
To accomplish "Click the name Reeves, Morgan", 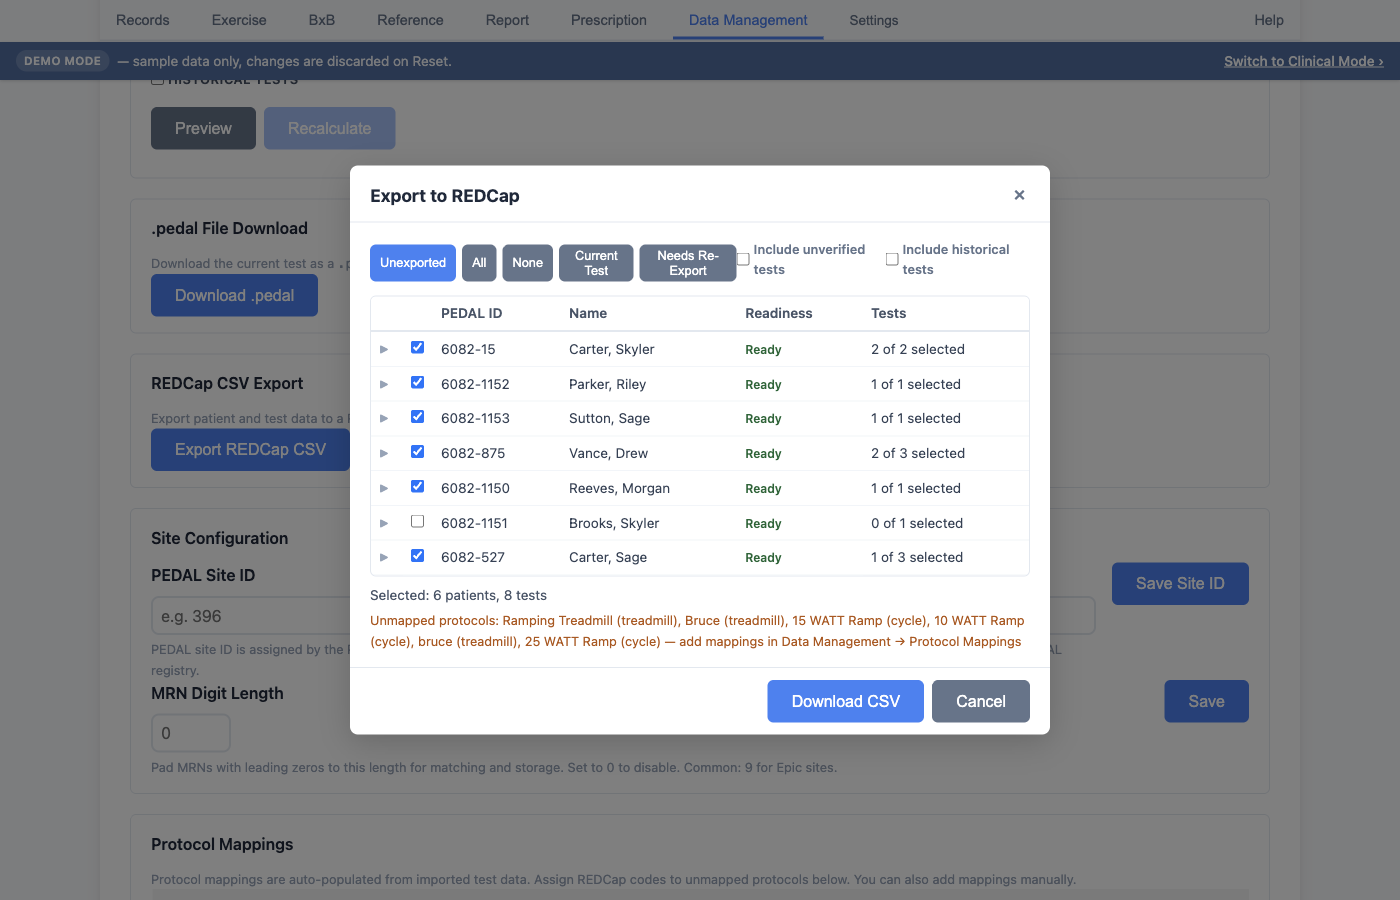I will [620, 488].
